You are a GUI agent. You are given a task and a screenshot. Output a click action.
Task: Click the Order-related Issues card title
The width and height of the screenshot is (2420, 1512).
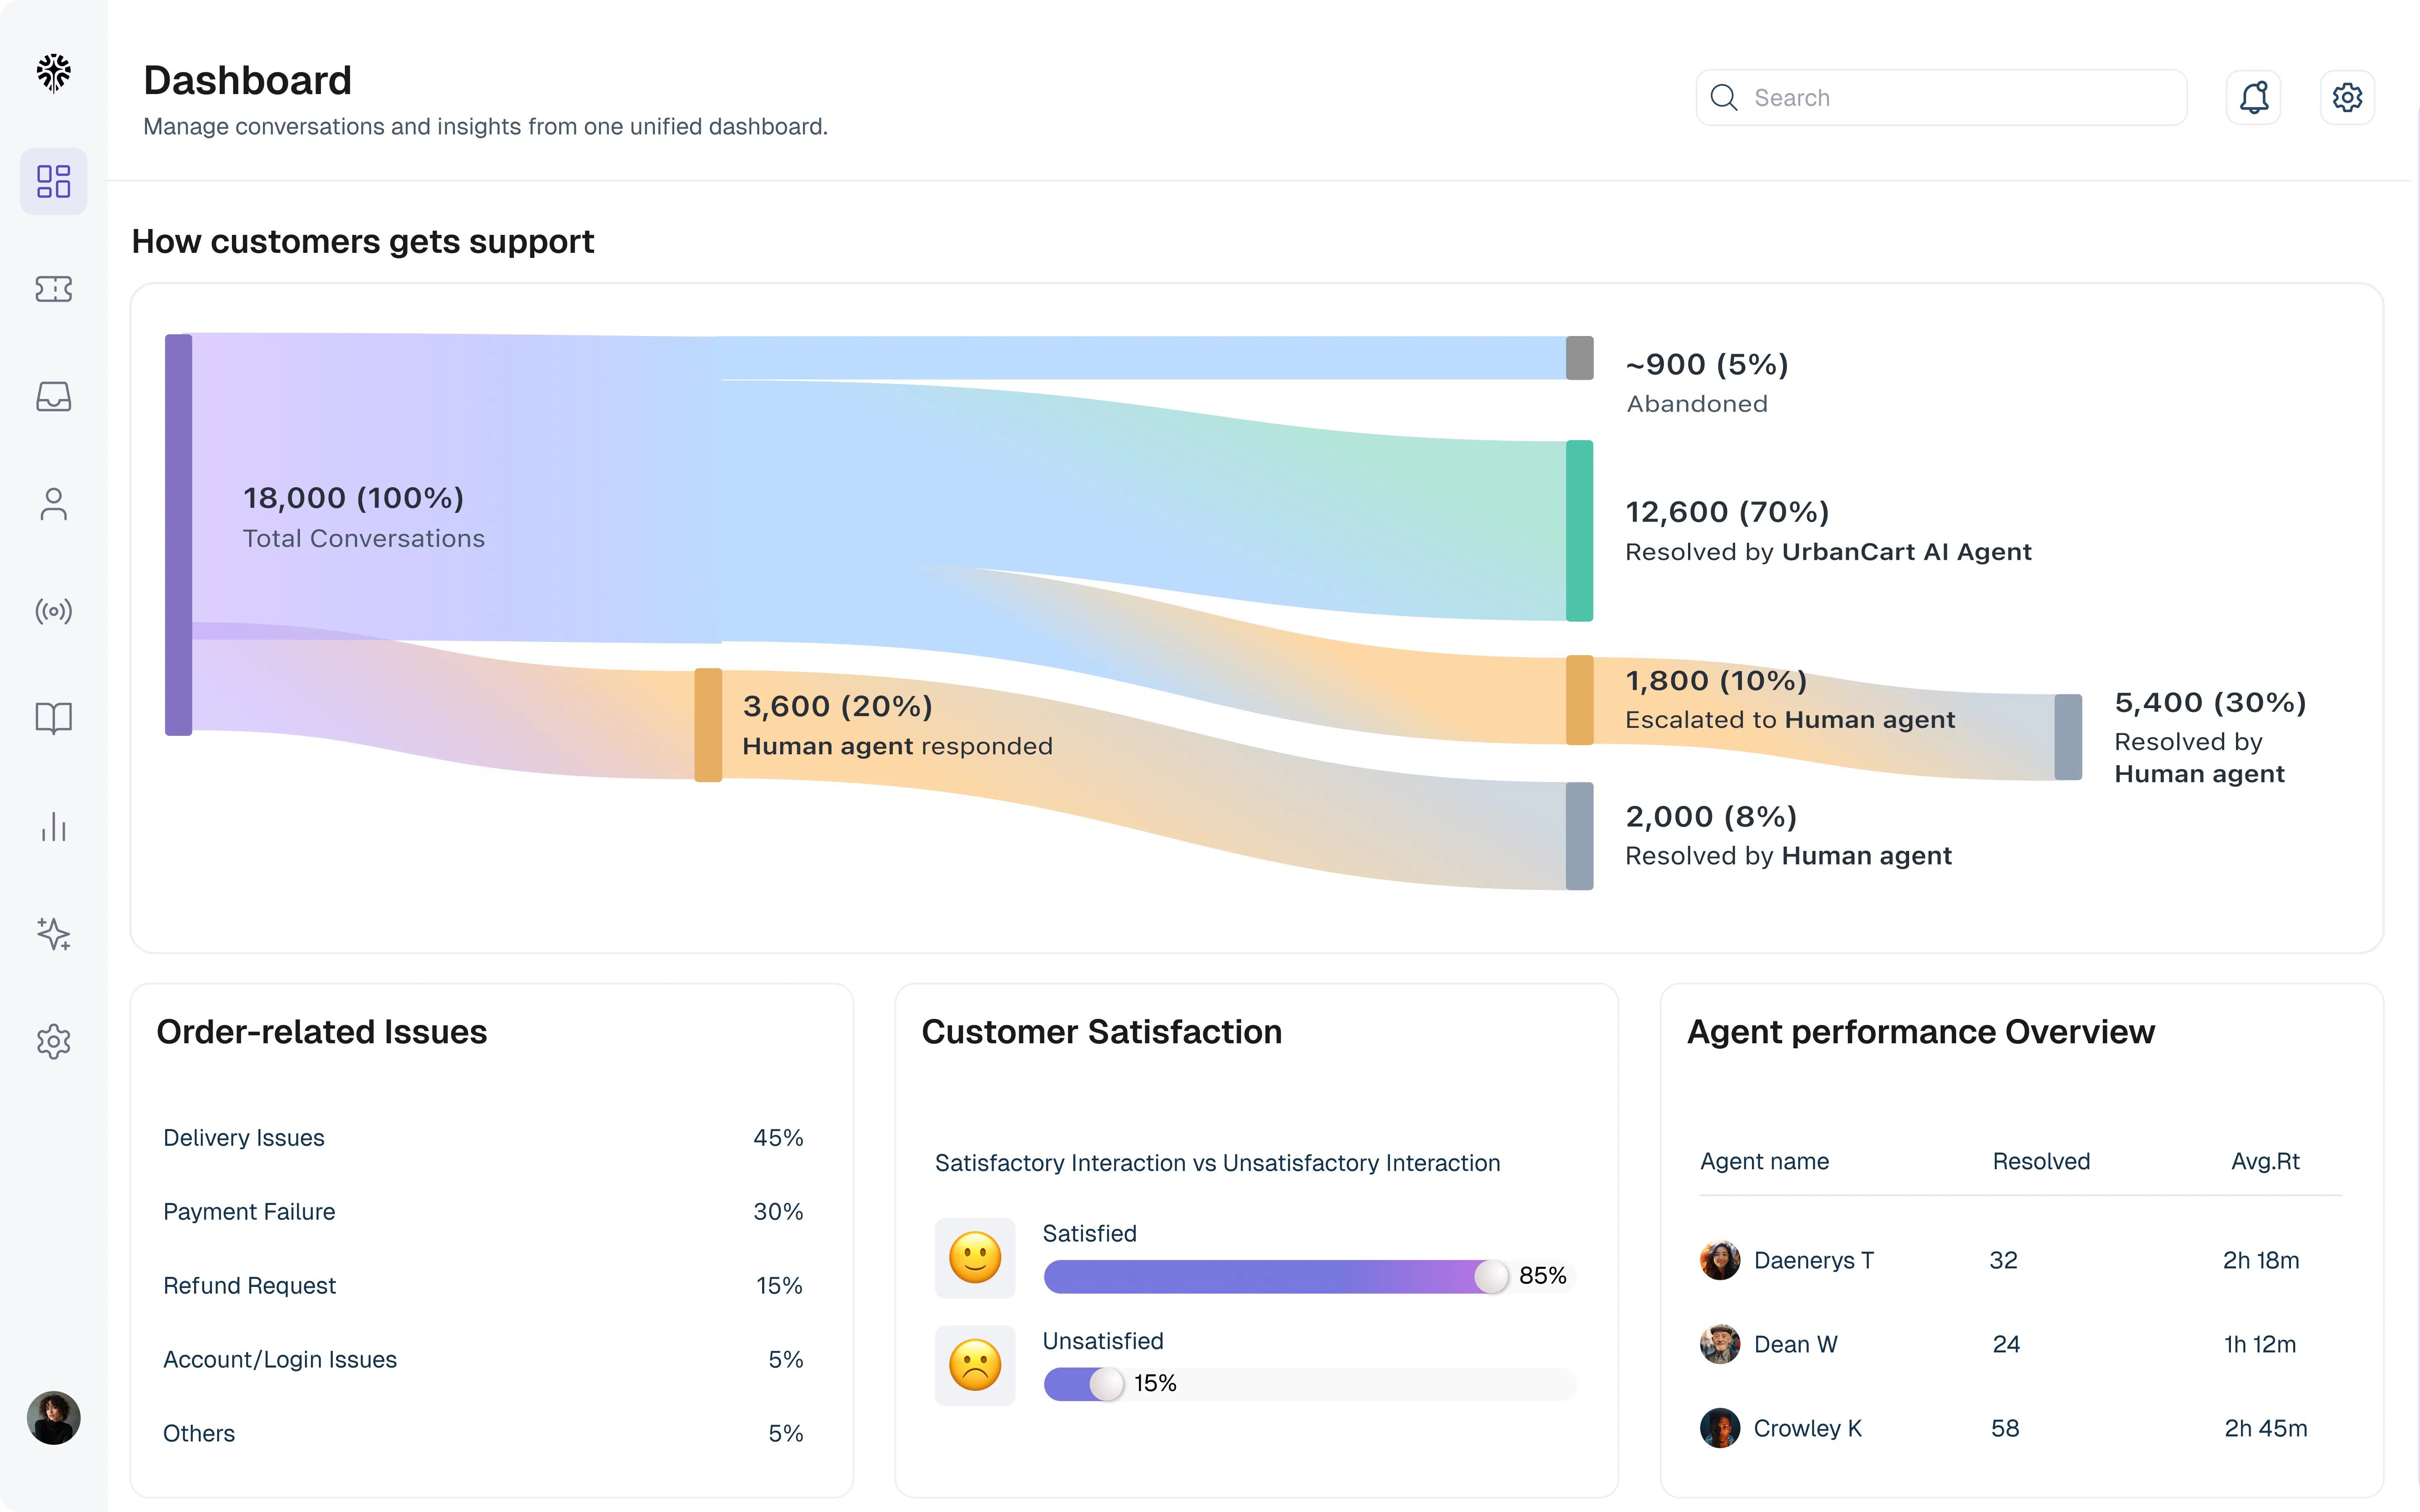(x=321, y=1031)
